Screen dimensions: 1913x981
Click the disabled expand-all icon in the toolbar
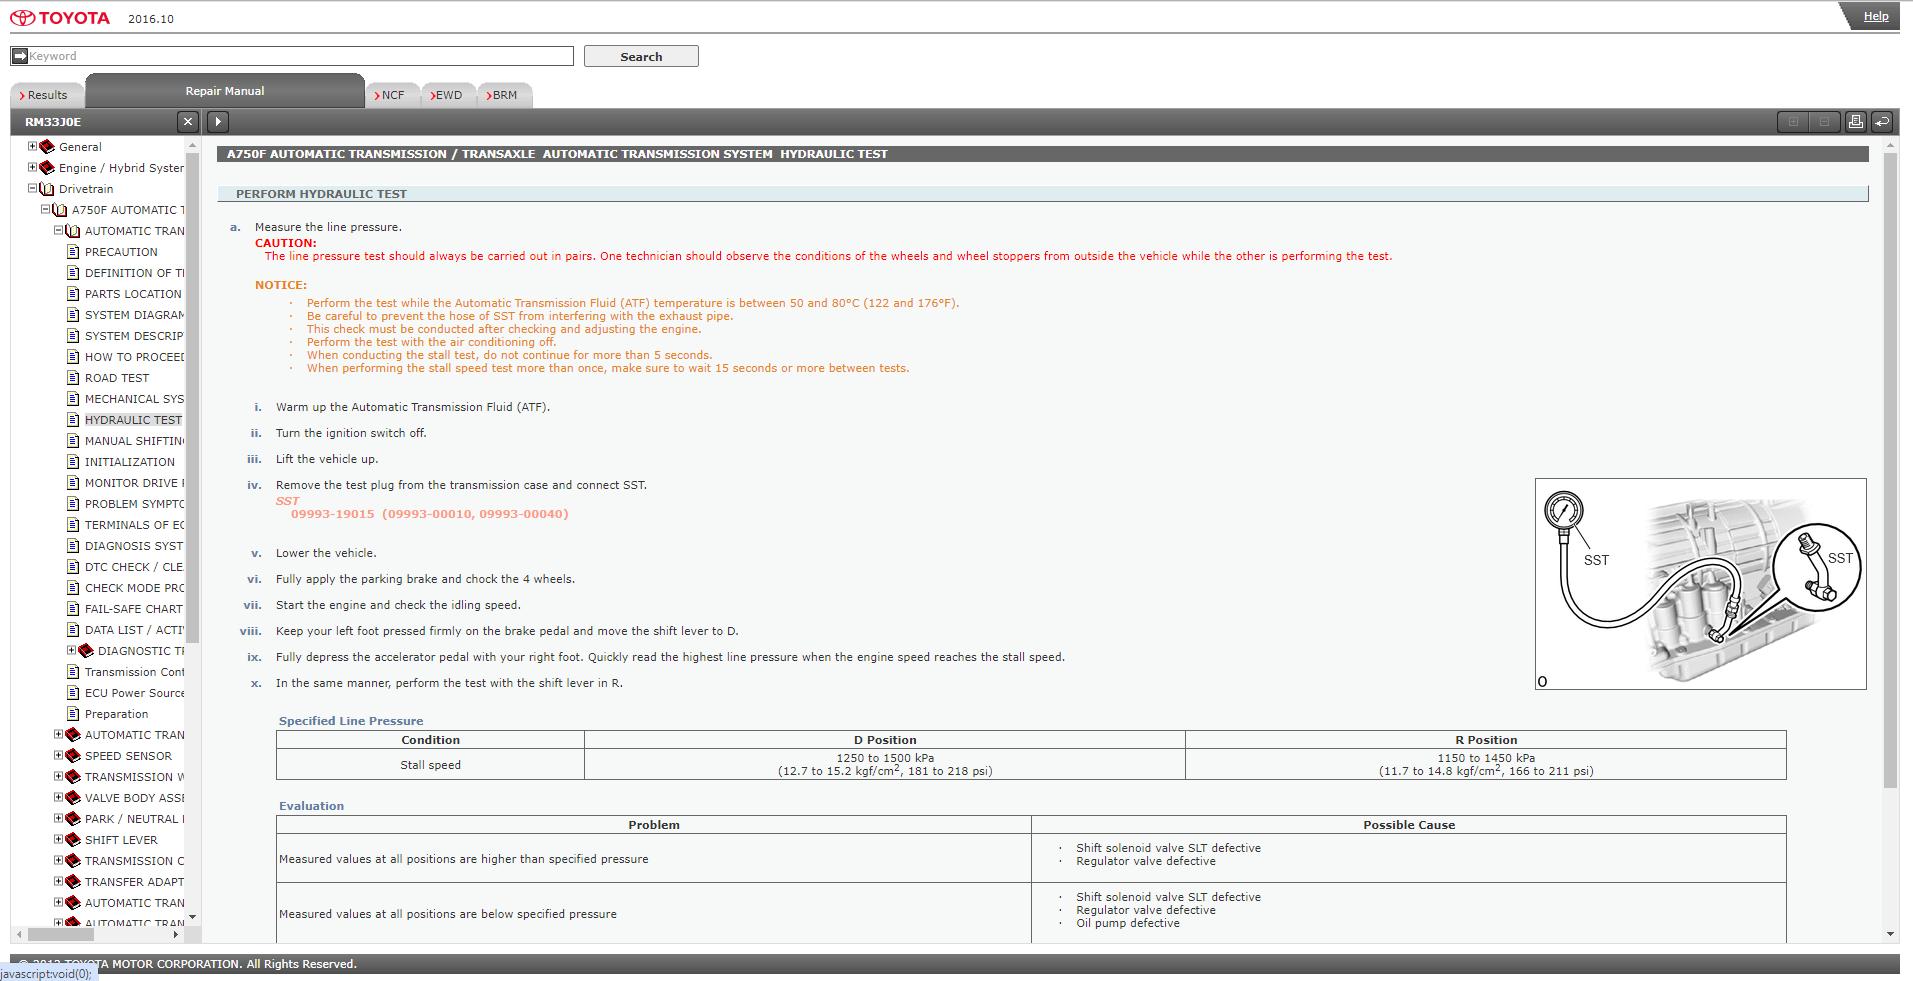(1793, 122)
